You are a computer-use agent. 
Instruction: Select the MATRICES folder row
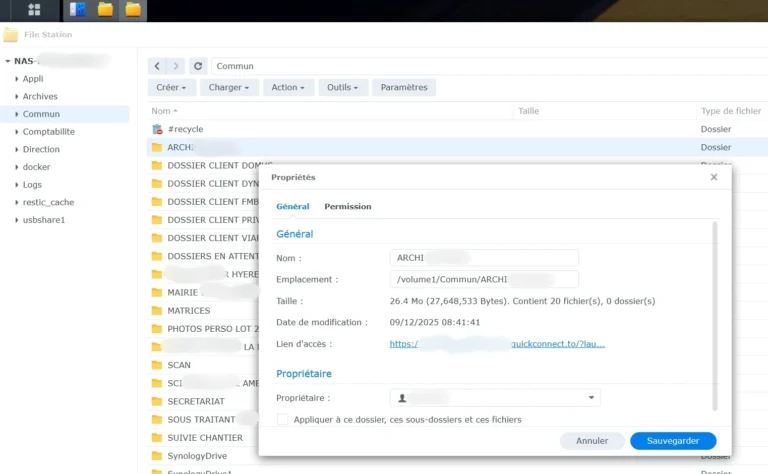203,310
